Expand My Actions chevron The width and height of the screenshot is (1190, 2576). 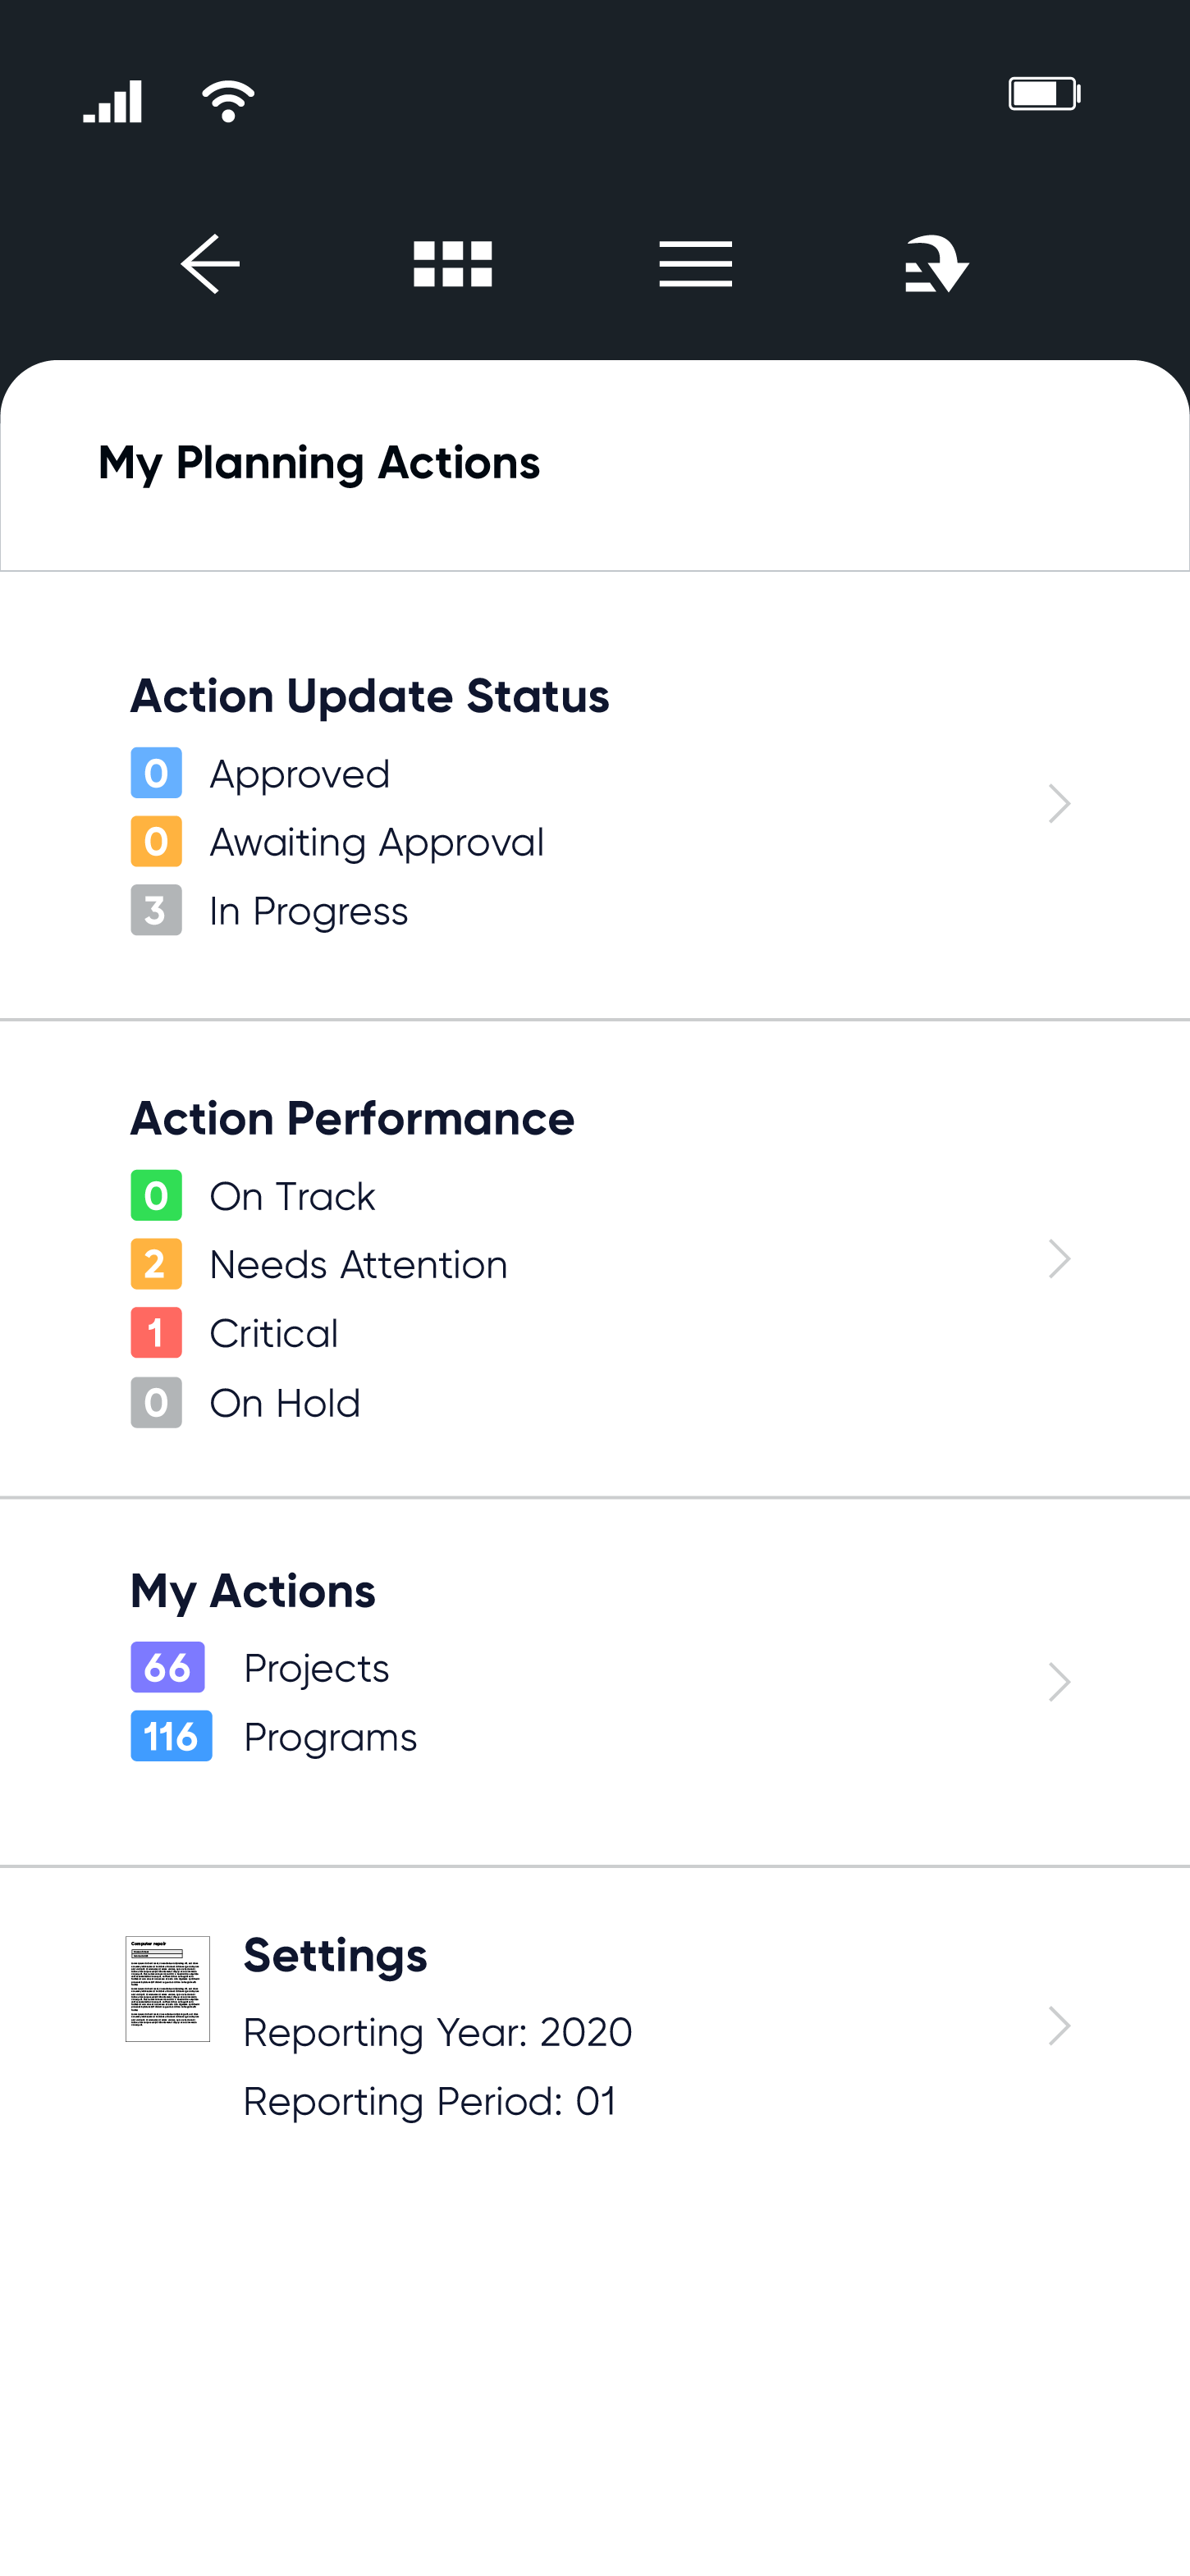click(x=1059, y=1682)
